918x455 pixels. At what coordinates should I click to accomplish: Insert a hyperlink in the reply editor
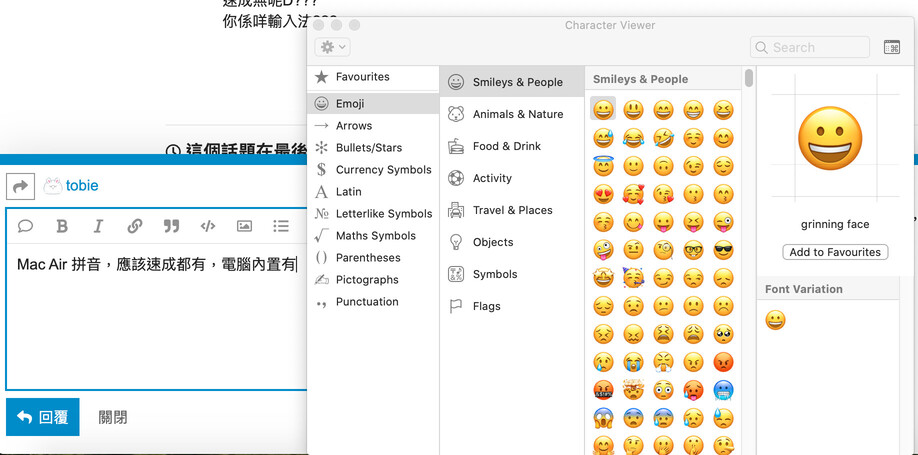pyautogui.click(x=135, y=226)
